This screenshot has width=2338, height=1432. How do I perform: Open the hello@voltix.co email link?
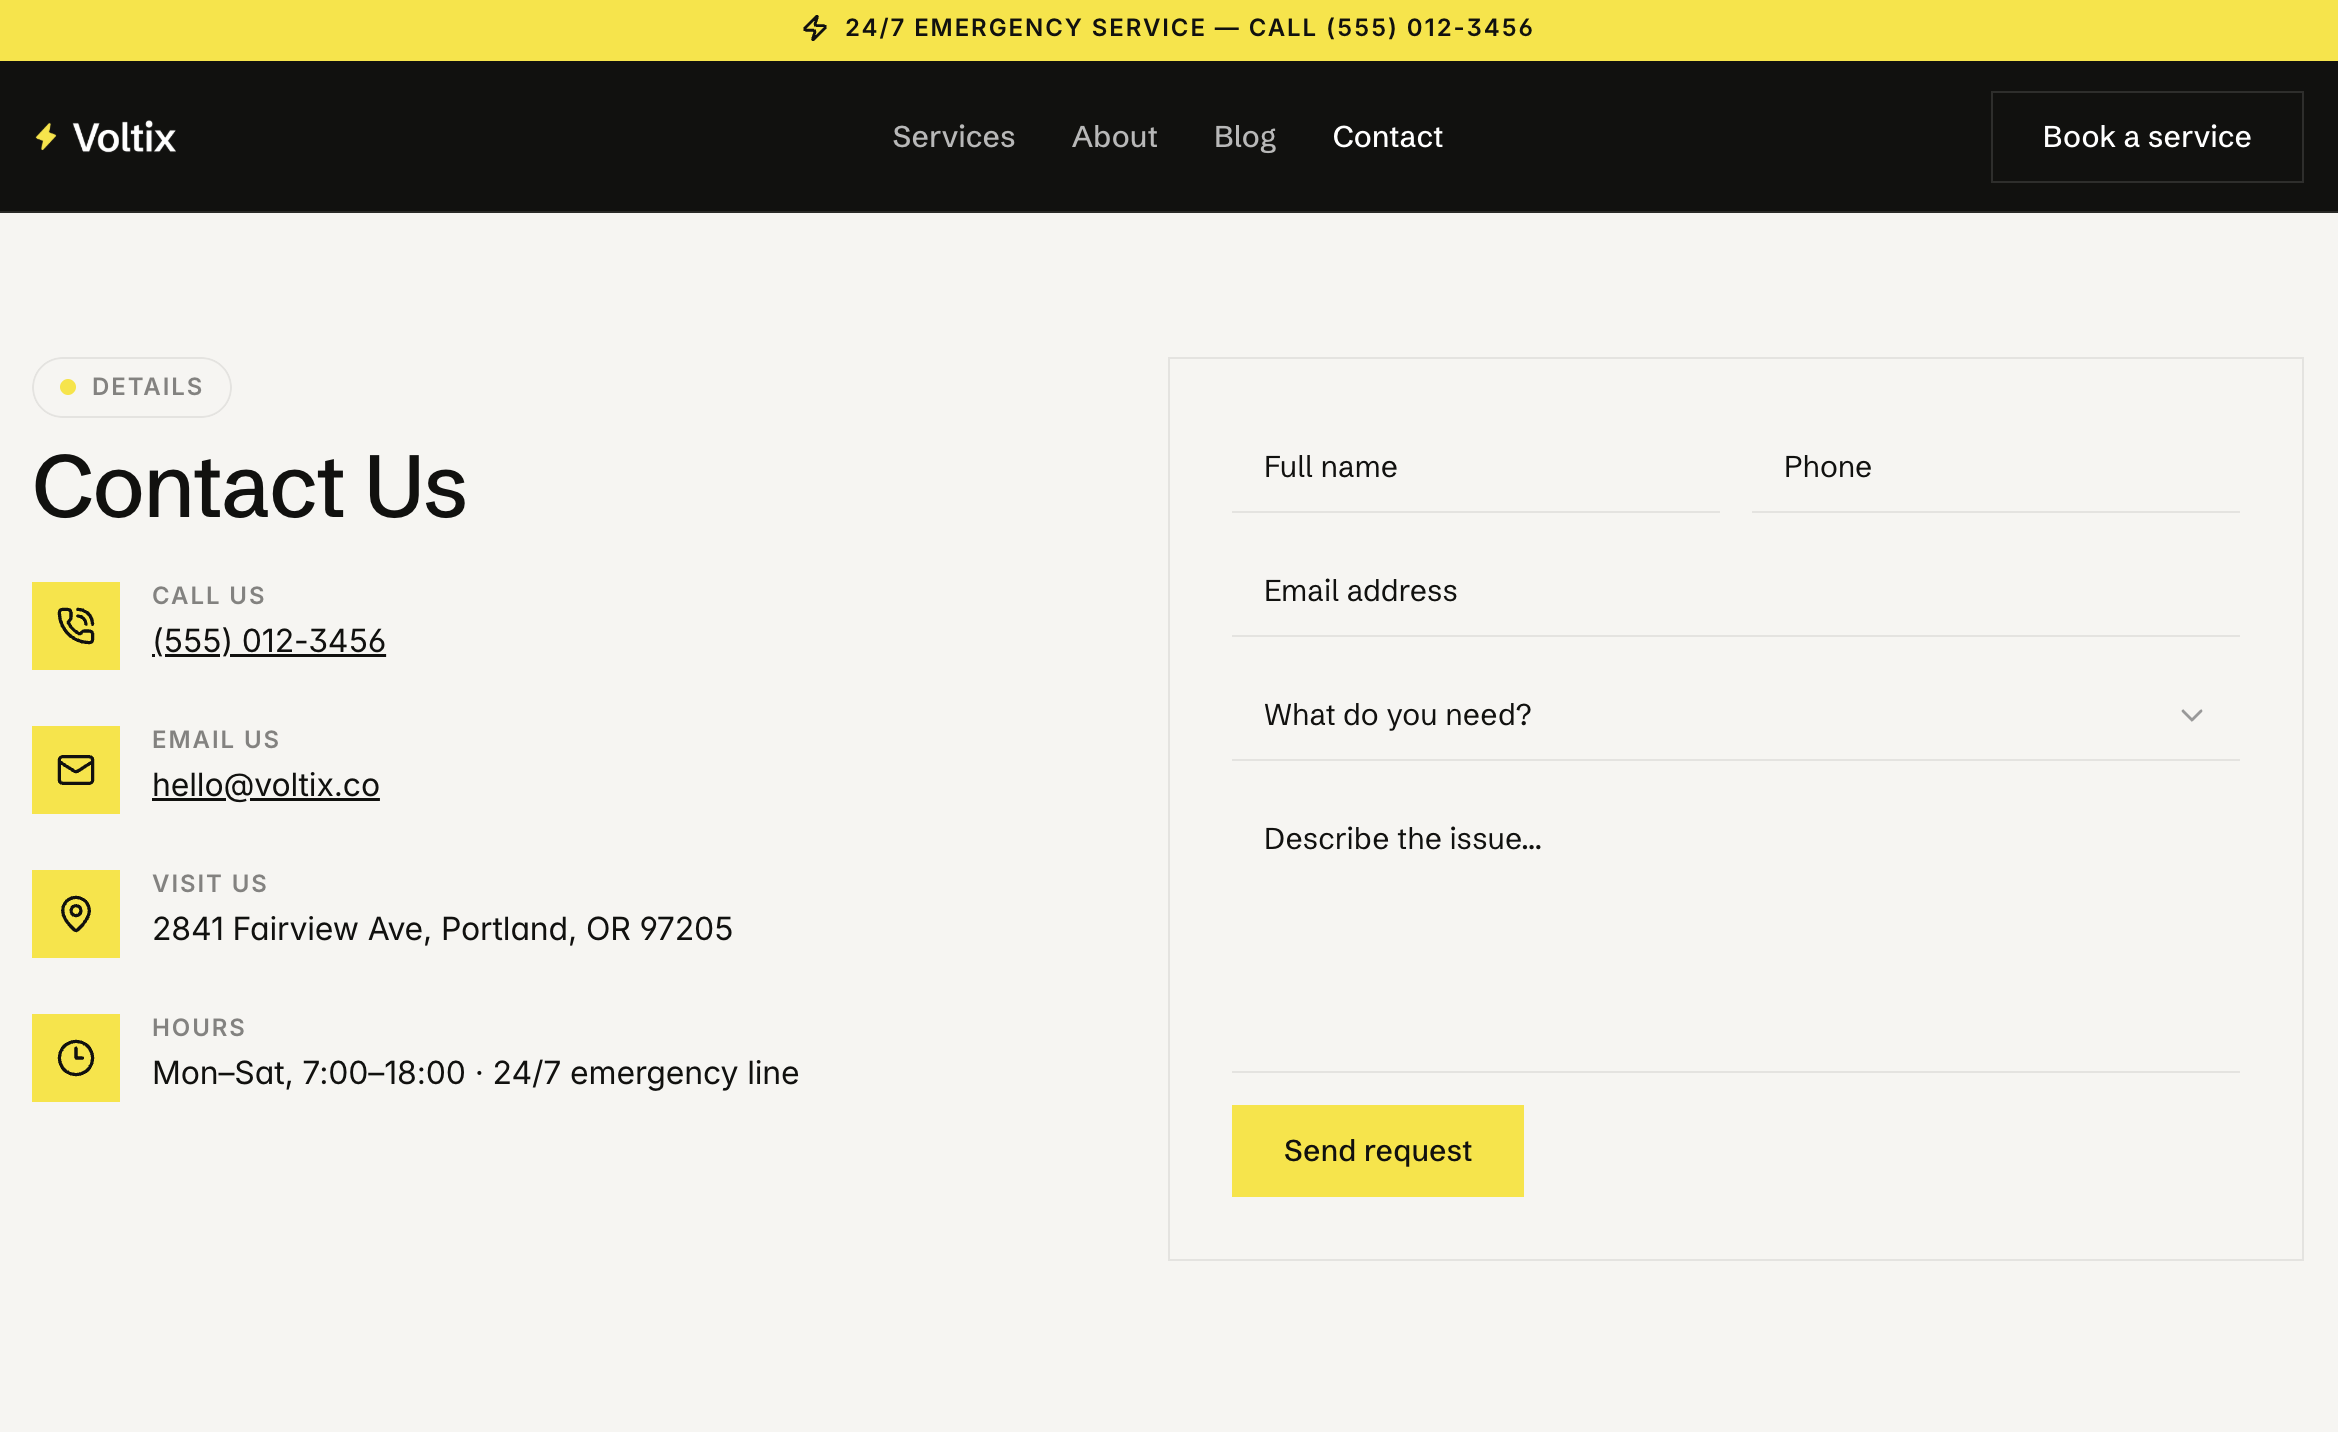click(266, 785)
